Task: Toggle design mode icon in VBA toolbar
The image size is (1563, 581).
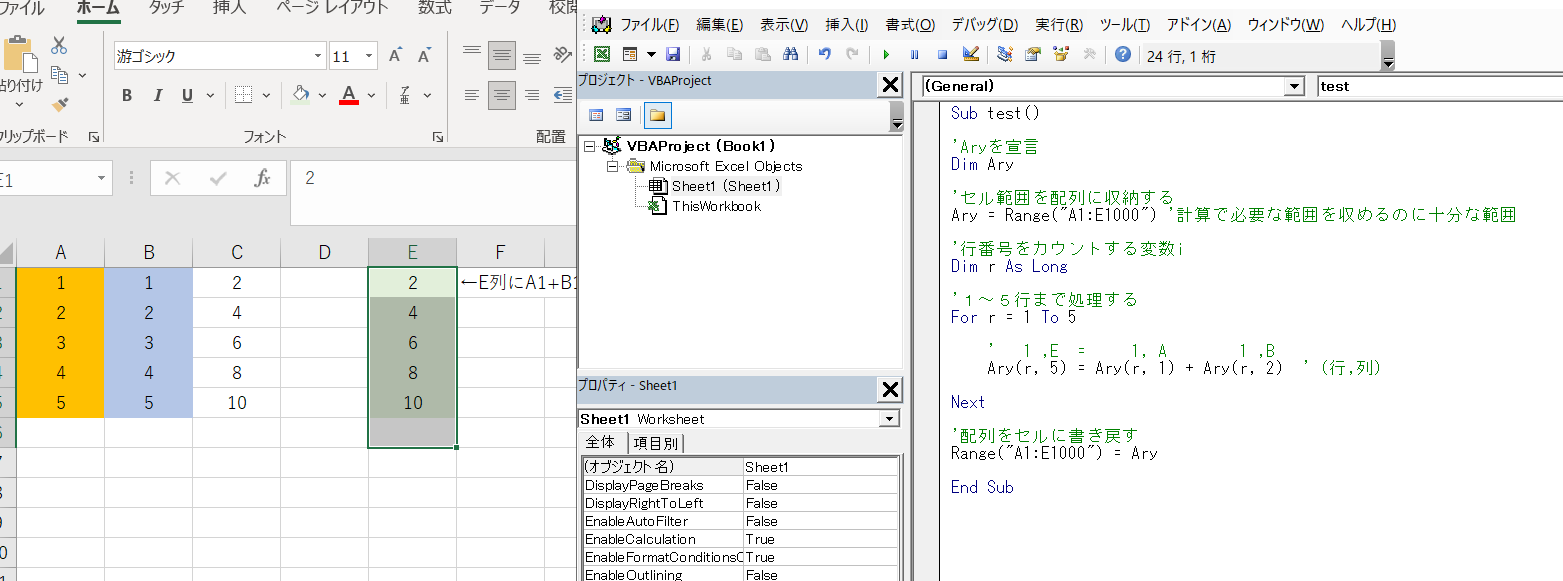Action: pyautogui.click(x=970, y=55)
